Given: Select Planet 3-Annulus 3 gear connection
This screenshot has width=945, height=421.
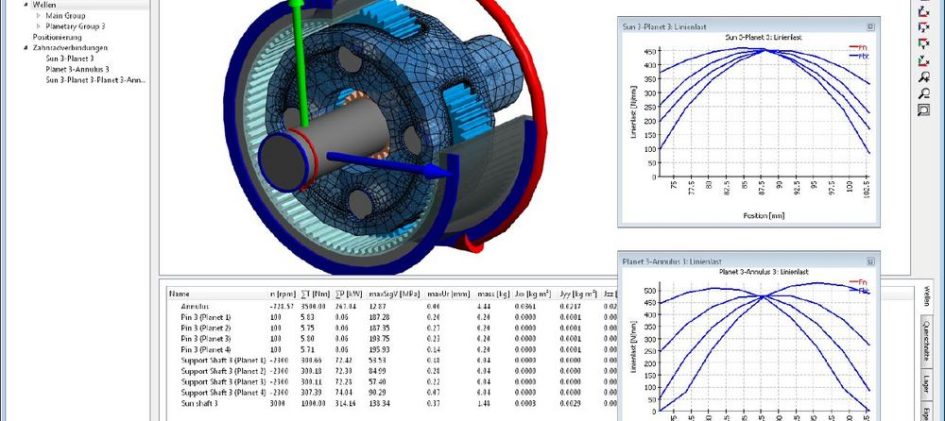Looking at the screenshot, I should pos(79,69).
